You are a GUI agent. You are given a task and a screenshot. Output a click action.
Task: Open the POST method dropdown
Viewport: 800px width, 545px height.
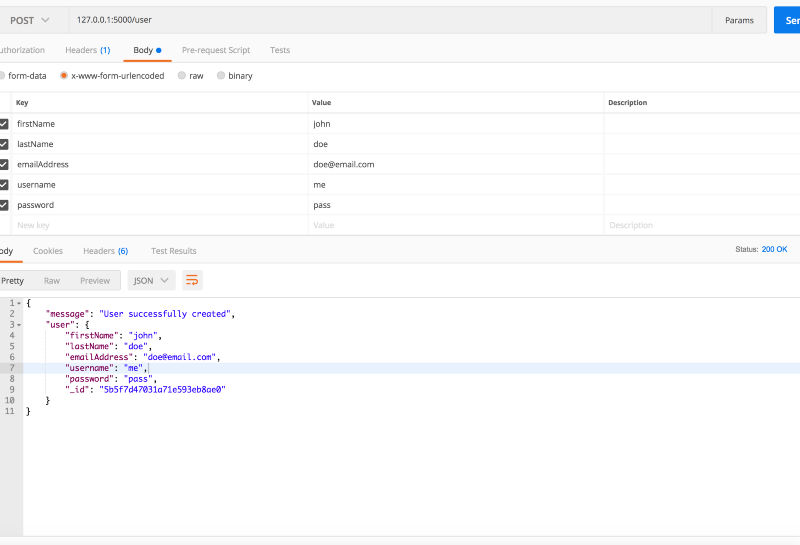coord(30,20)
